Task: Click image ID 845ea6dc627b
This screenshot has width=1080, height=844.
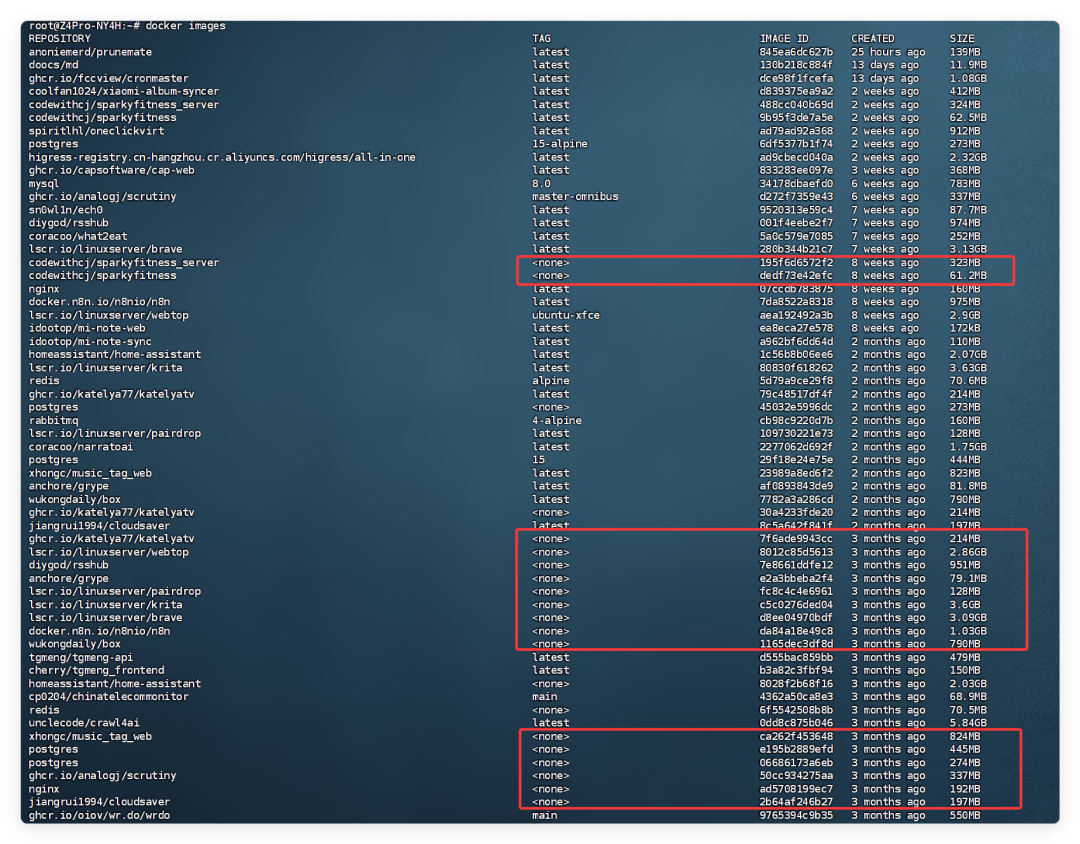Action: click(796, 52)
